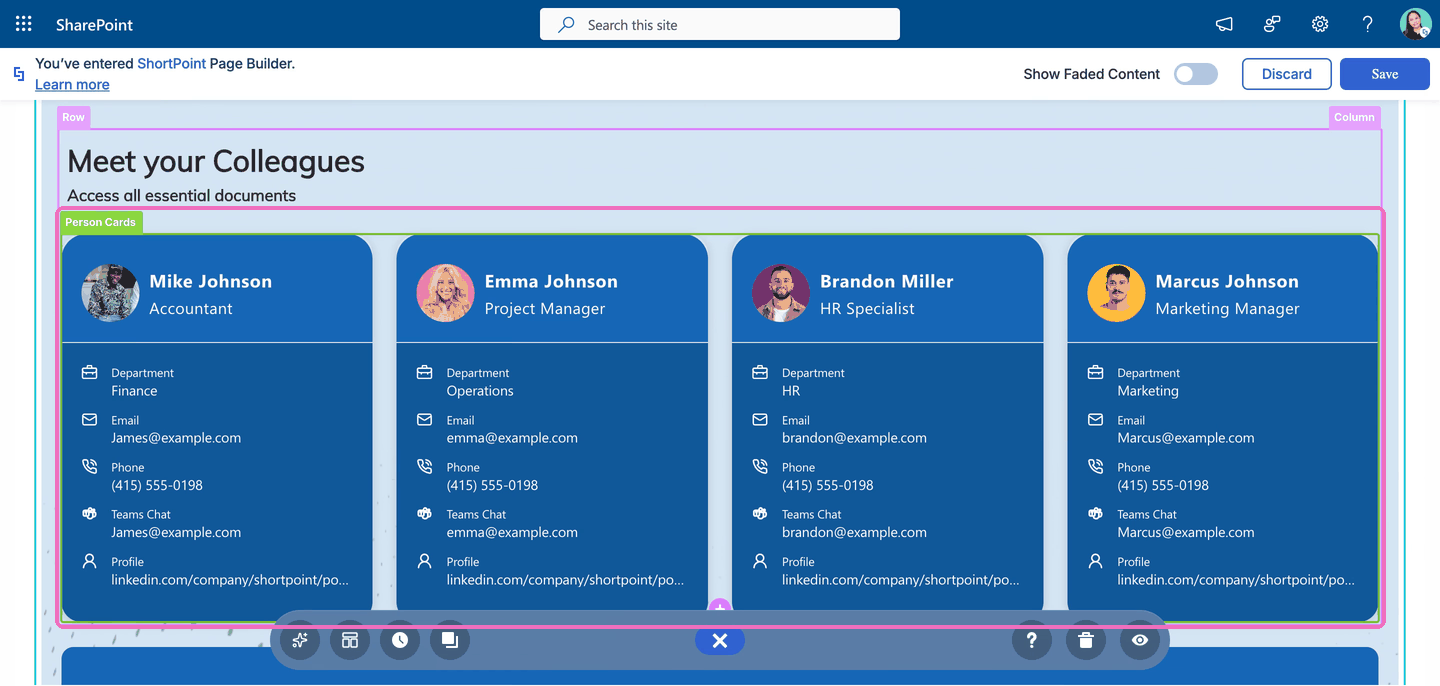Open the user account profile picture
This screenshot has width=1440, height=686.
1416,24
